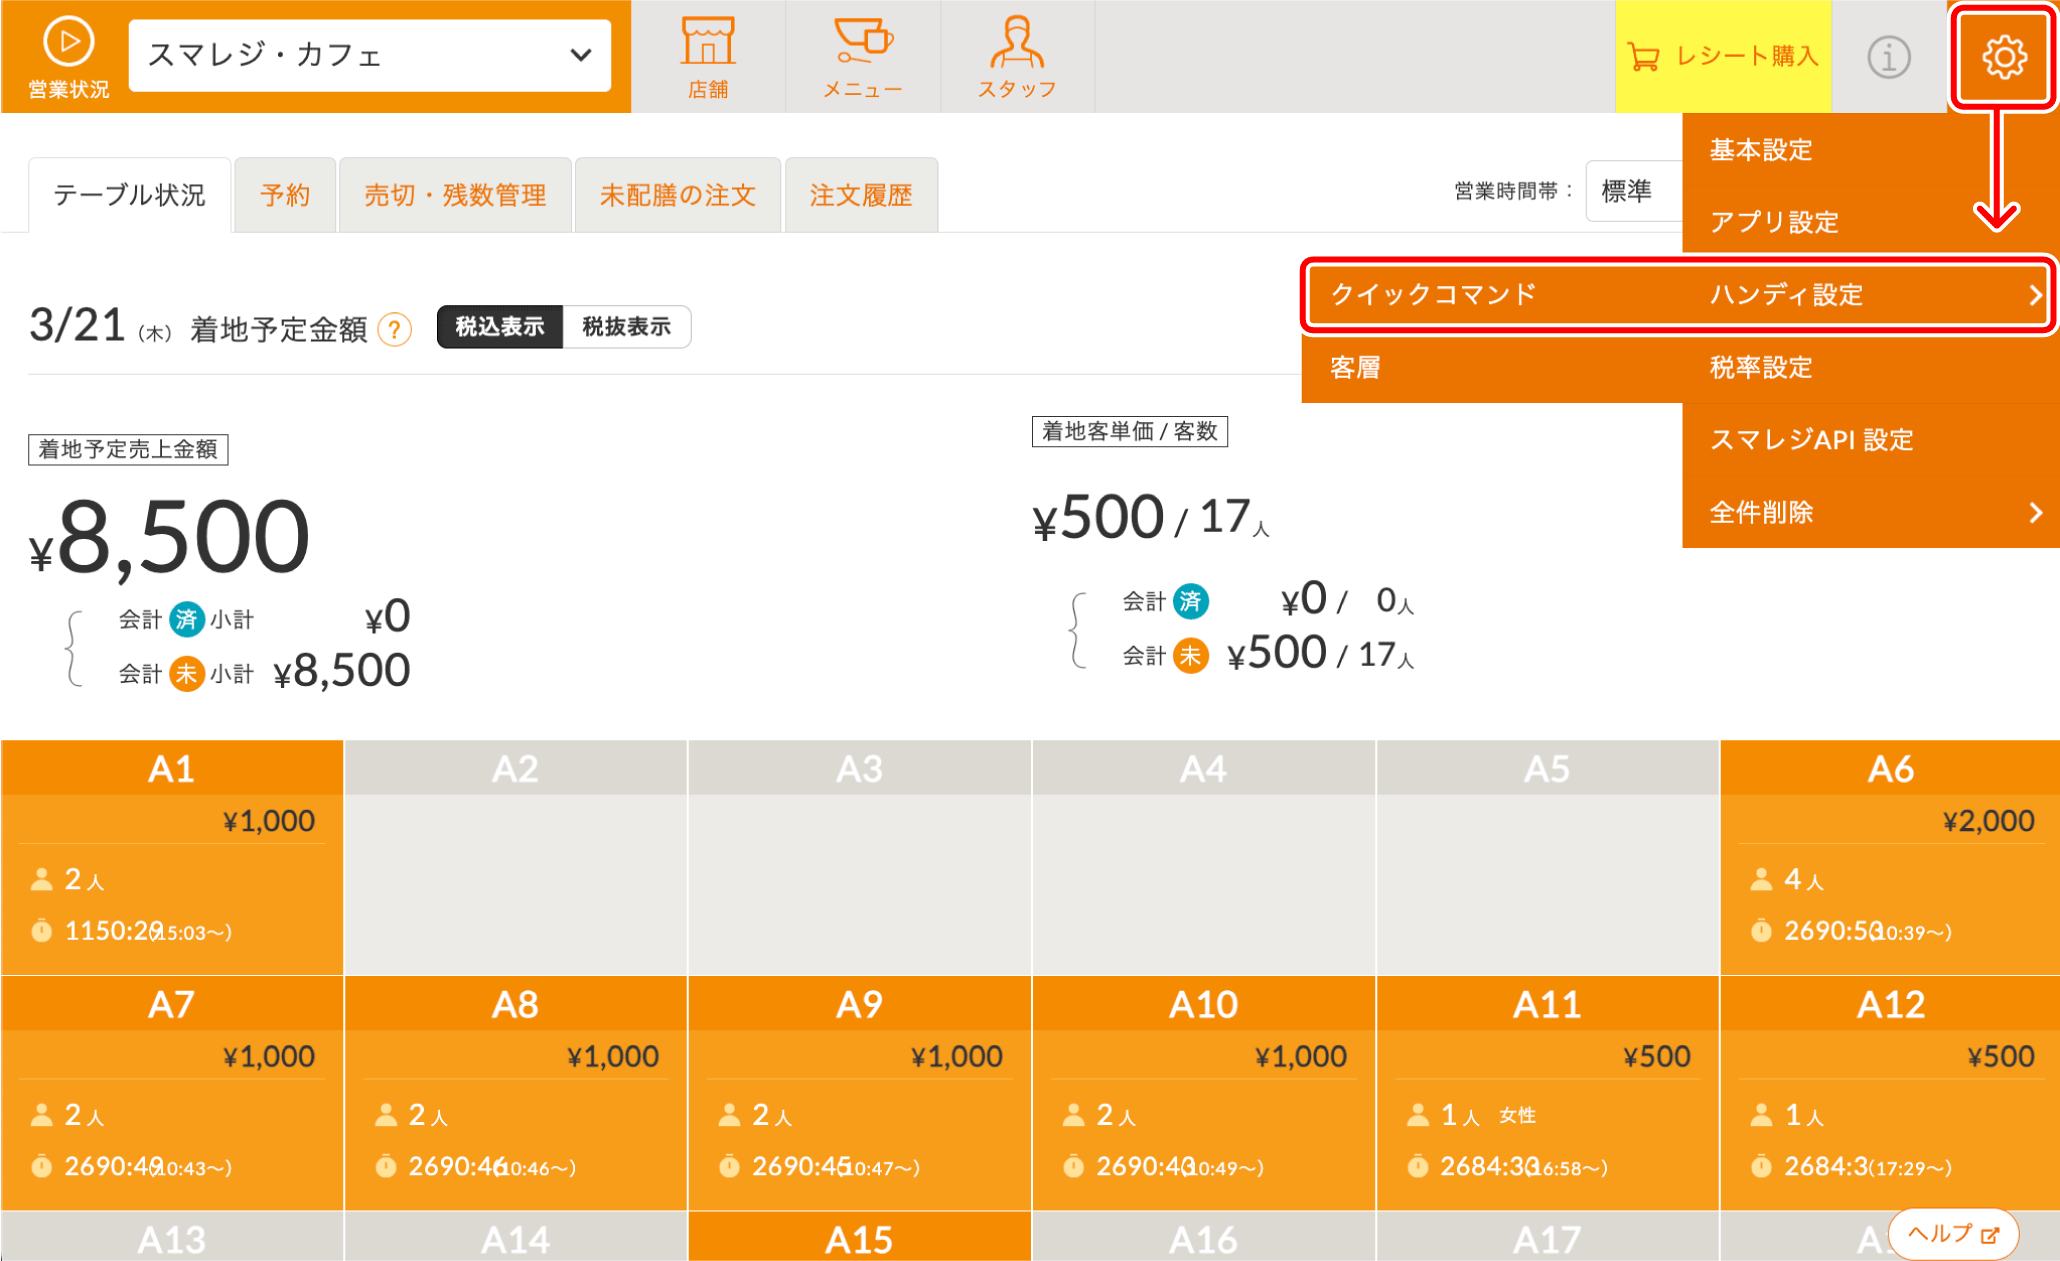This screenshot has width=2060, height=1261.
Task: Open table A1 card header
Action: (172, 768)
